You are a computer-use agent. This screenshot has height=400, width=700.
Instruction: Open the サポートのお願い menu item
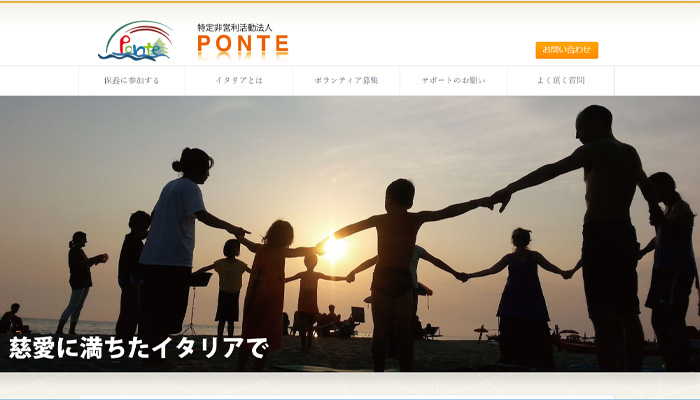(x=453, y=81)
